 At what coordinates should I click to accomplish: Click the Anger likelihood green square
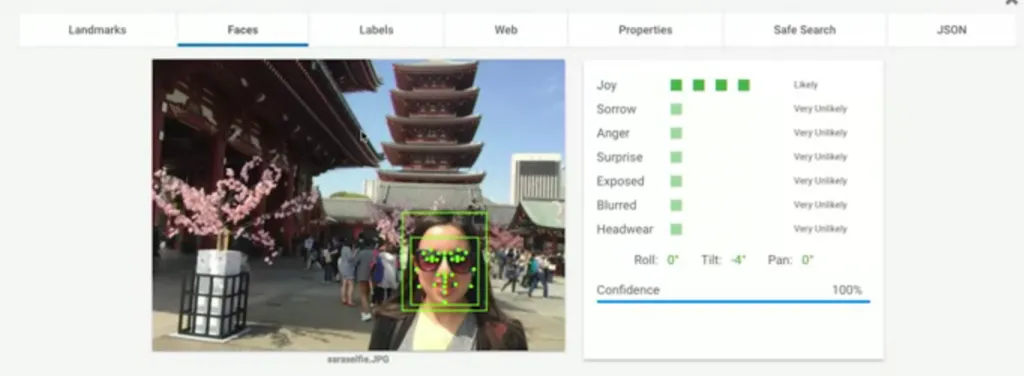(x=676, y=133)
